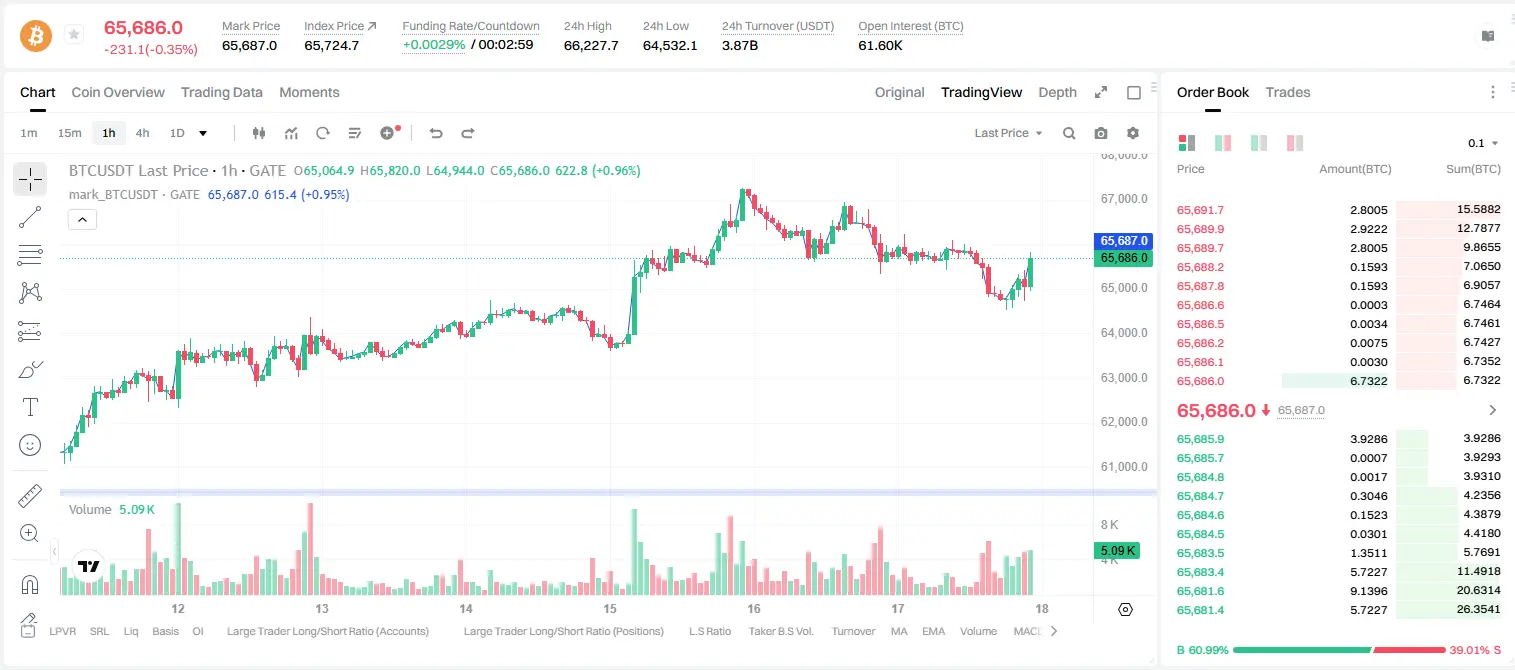Image resolution: width=1515 pixels, height=670 pixels.
Task: Select the ruler measure tool
Action: [30, 496]
